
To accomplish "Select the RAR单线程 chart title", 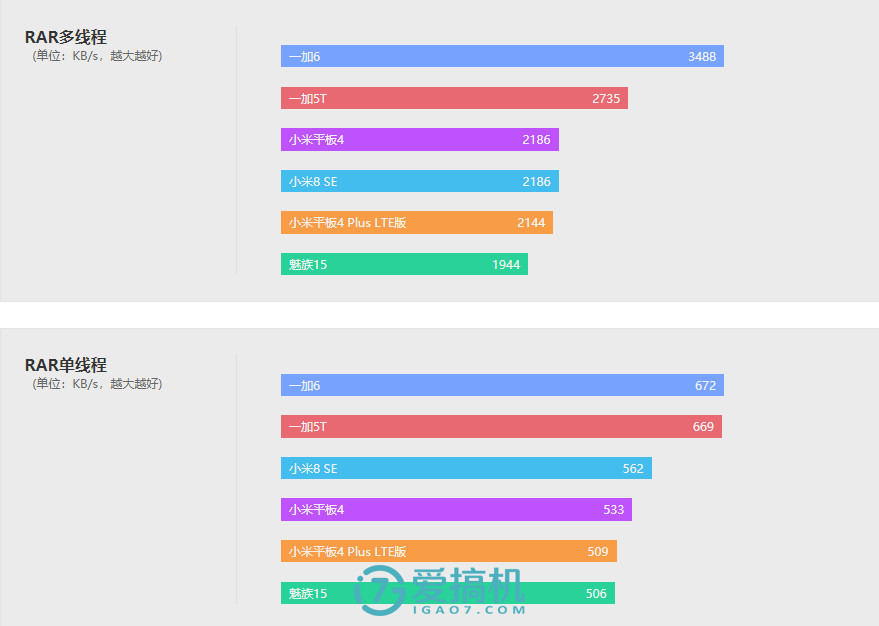I will [x=66, y=365].
